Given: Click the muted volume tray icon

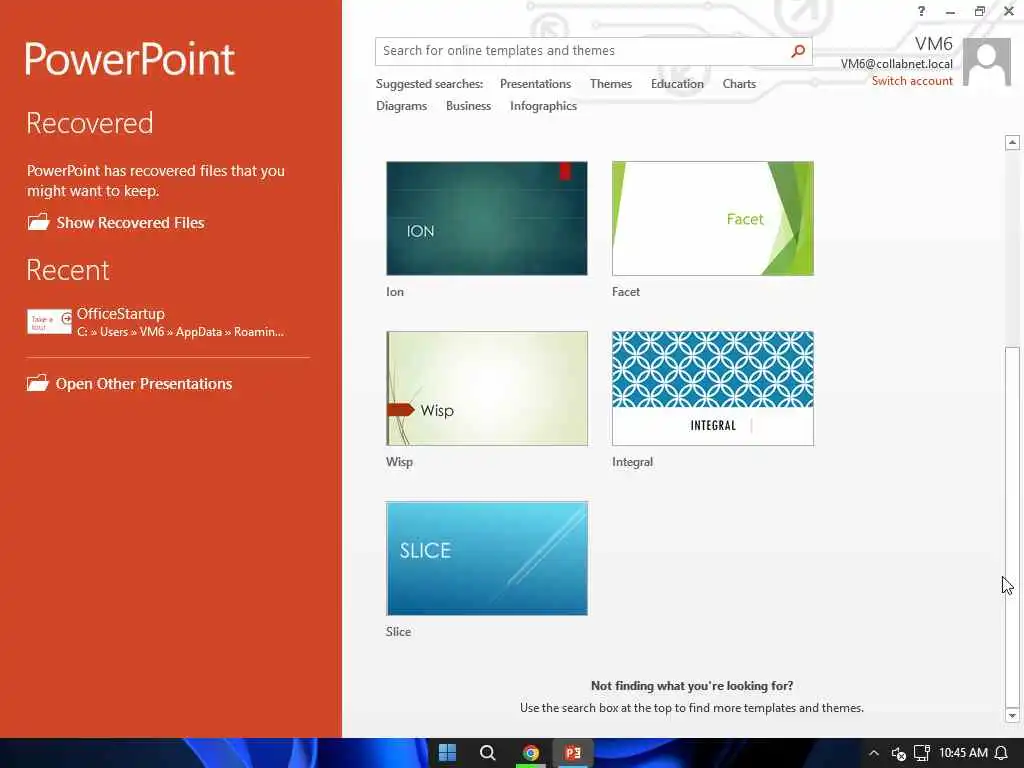Looking at the screenshot, I should [x=899, y=754].
